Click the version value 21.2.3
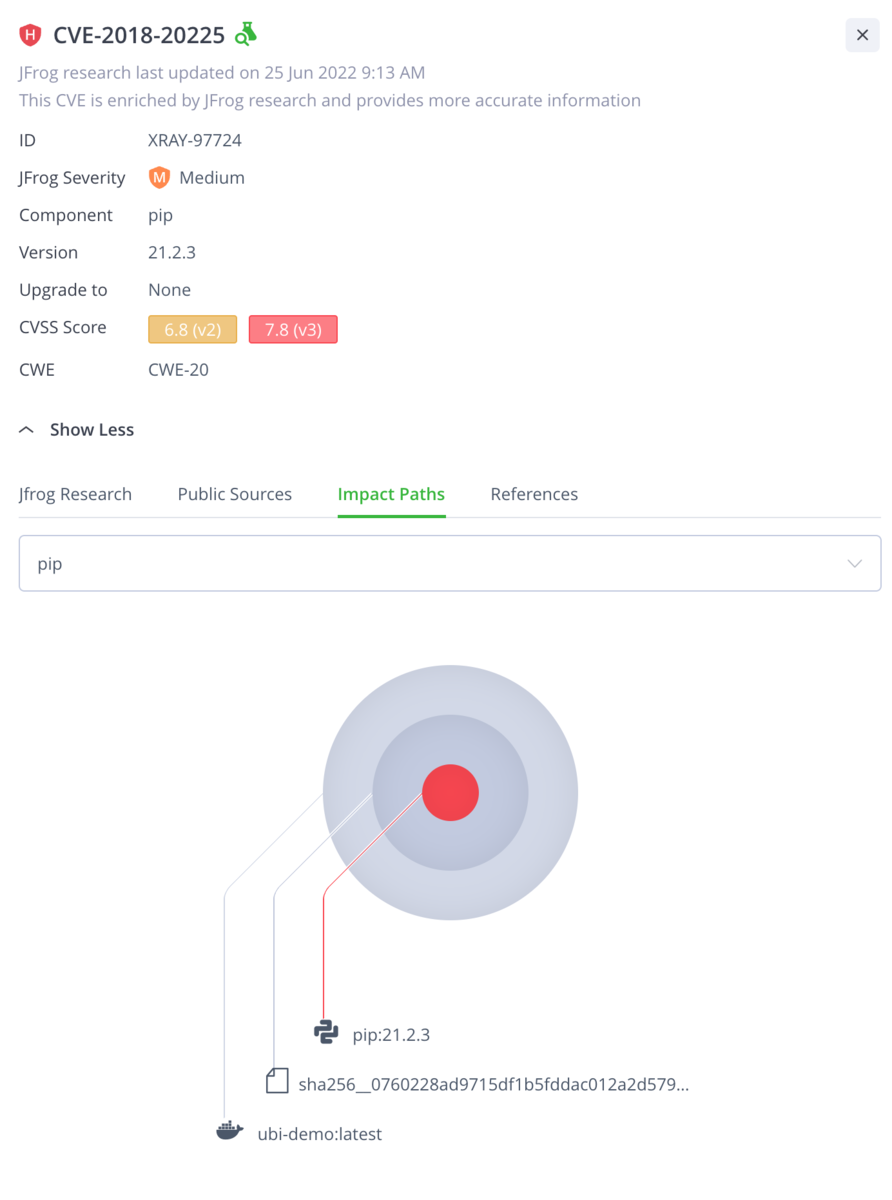Image resolution: width=892 pixels, height=1200 pixels. (x=172, y=253)
